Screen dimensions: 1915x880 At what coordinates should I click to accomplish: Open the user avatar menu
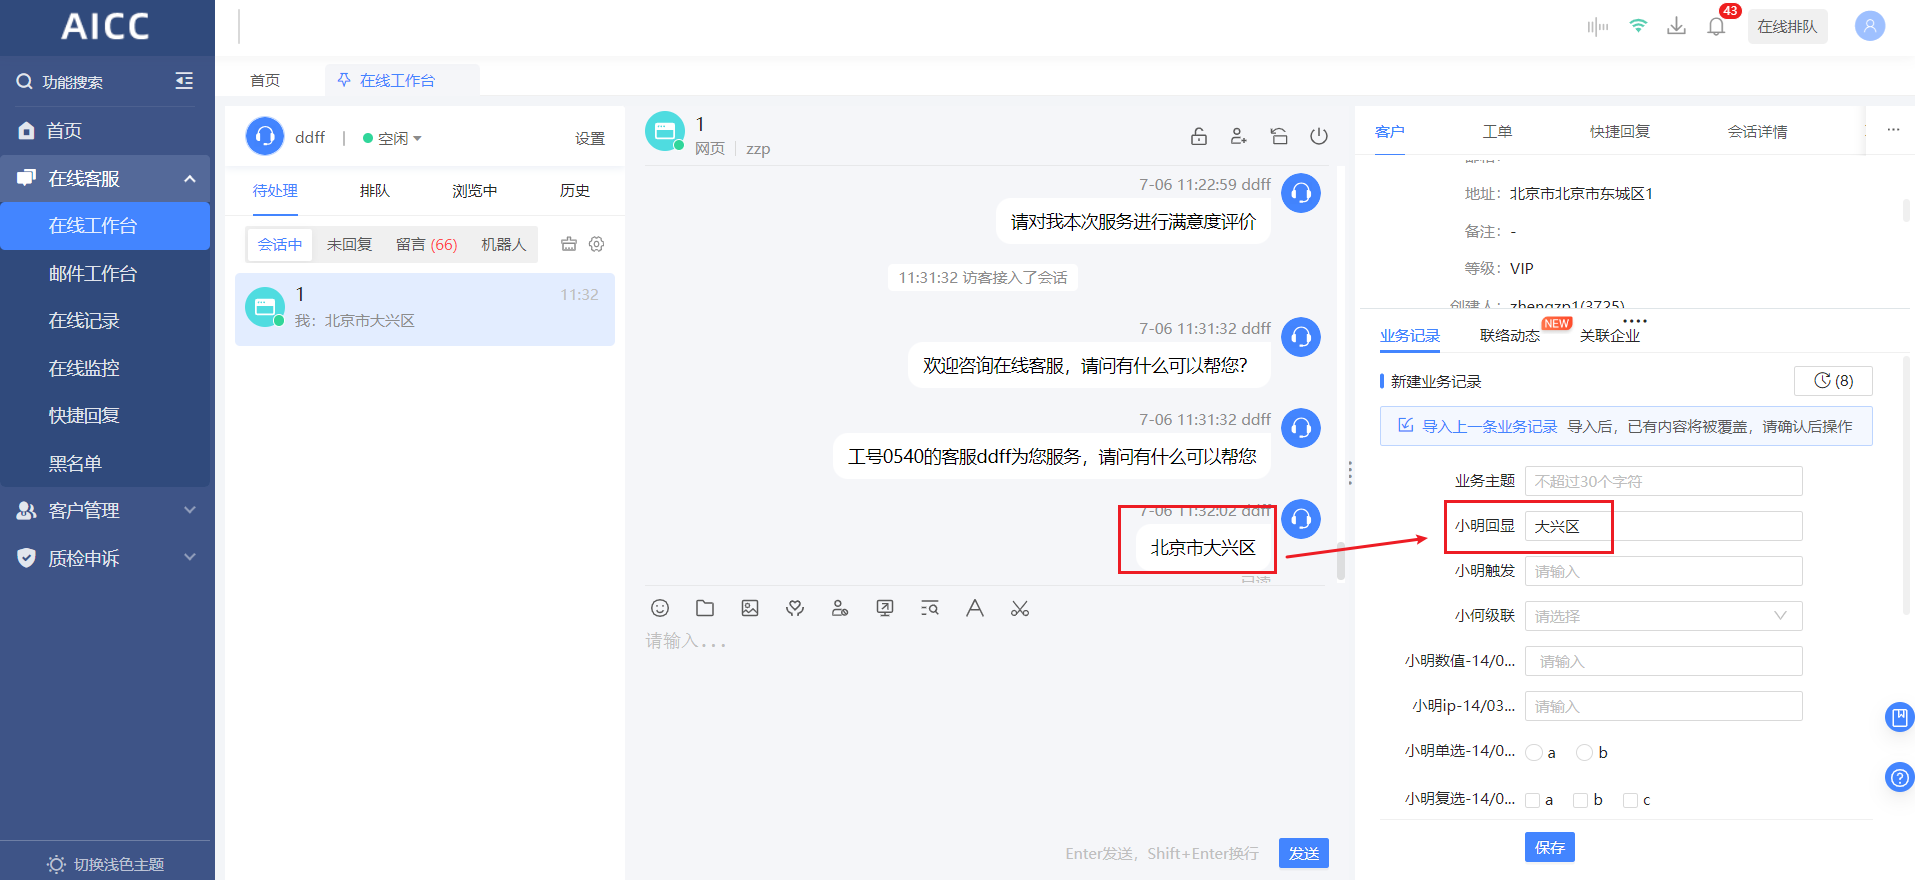click(1870, 26)
